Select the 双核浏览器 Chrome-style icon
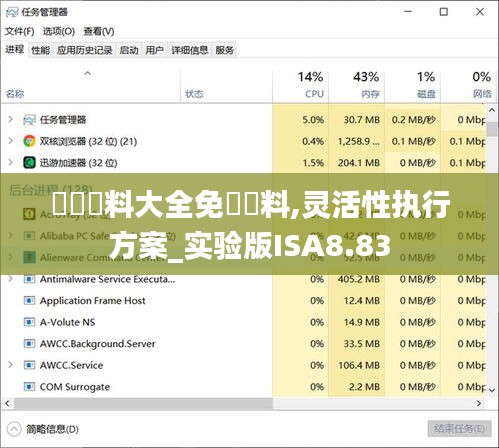This screenshot has height=448, width=499. click(x=29, y=141)
